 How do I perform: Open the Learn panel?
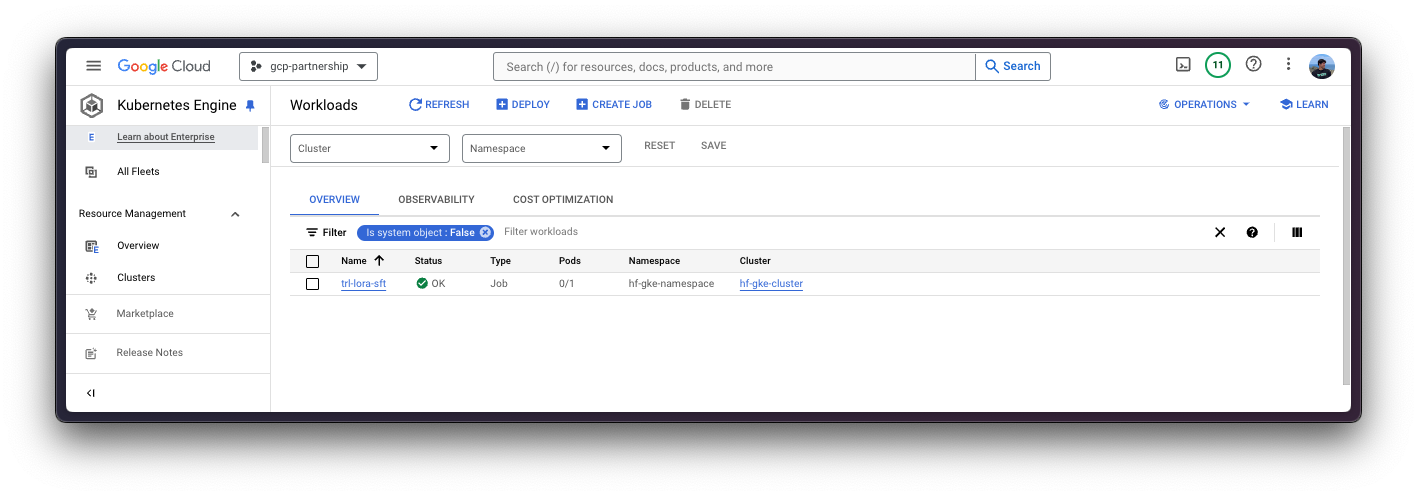(1304, 104)
